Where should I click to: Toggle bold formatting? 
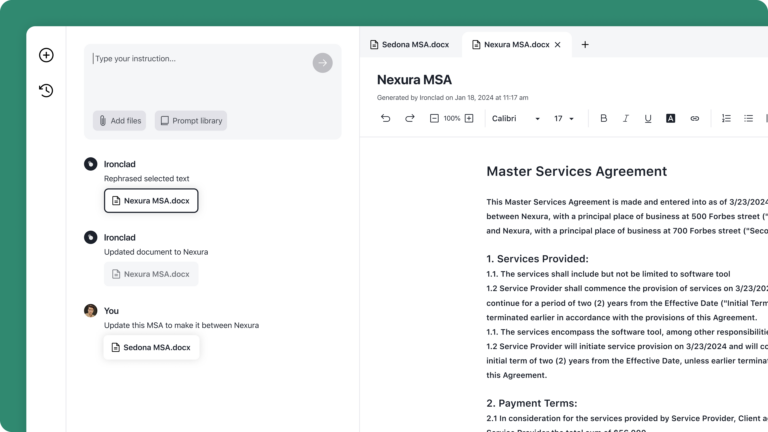(603, 118)
